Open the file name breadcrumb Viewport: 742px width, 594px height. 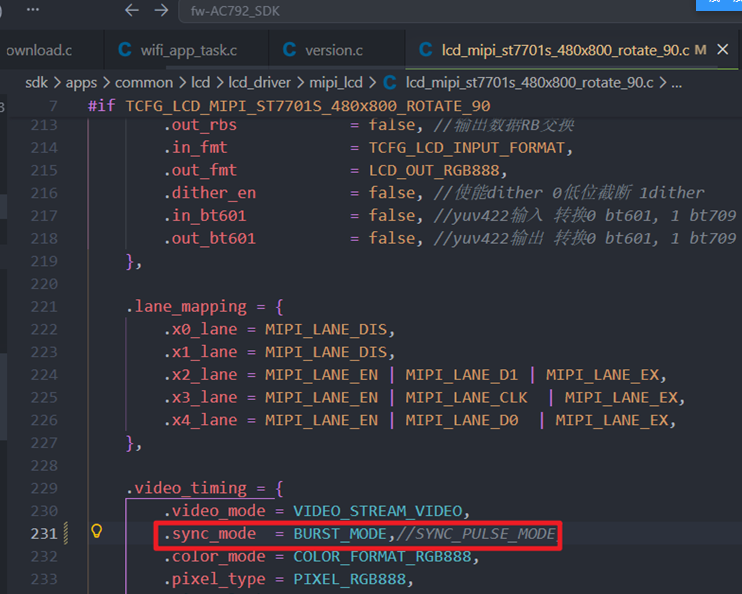click(529, 83)
